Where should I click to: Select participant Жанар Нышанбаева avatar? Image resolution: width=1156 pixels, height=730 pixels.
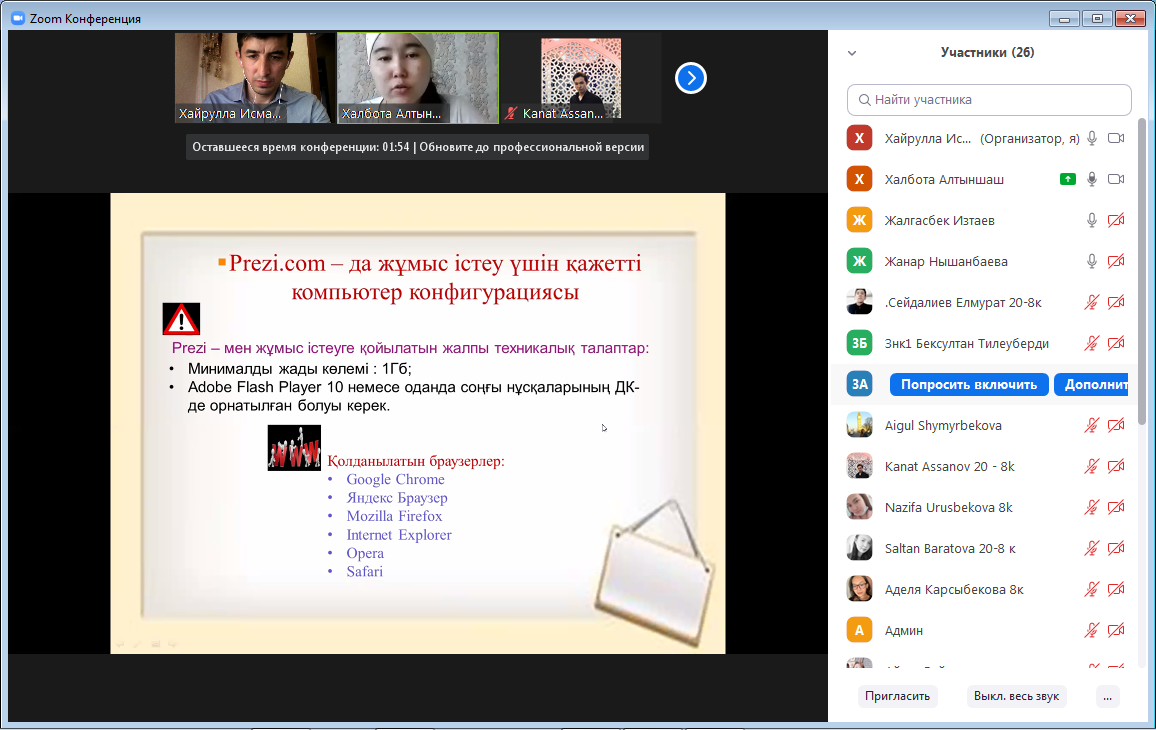pyautogui.click(x=860, y=261)
